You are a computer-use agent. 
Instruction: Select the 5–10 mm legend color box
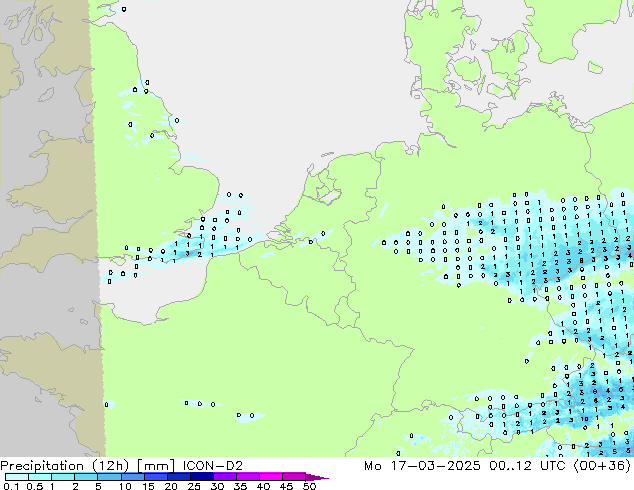point(110,477)
